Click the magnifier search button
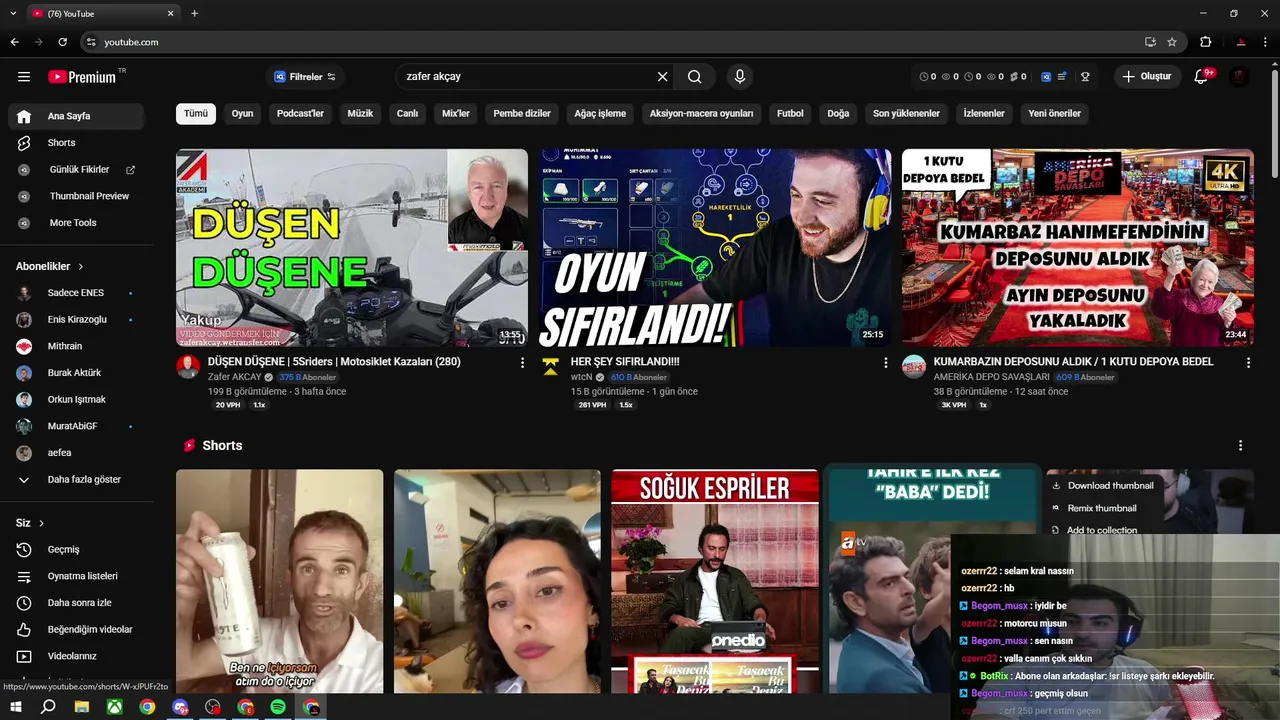This screenshot has width=1280, height=720. pos(695,77)
